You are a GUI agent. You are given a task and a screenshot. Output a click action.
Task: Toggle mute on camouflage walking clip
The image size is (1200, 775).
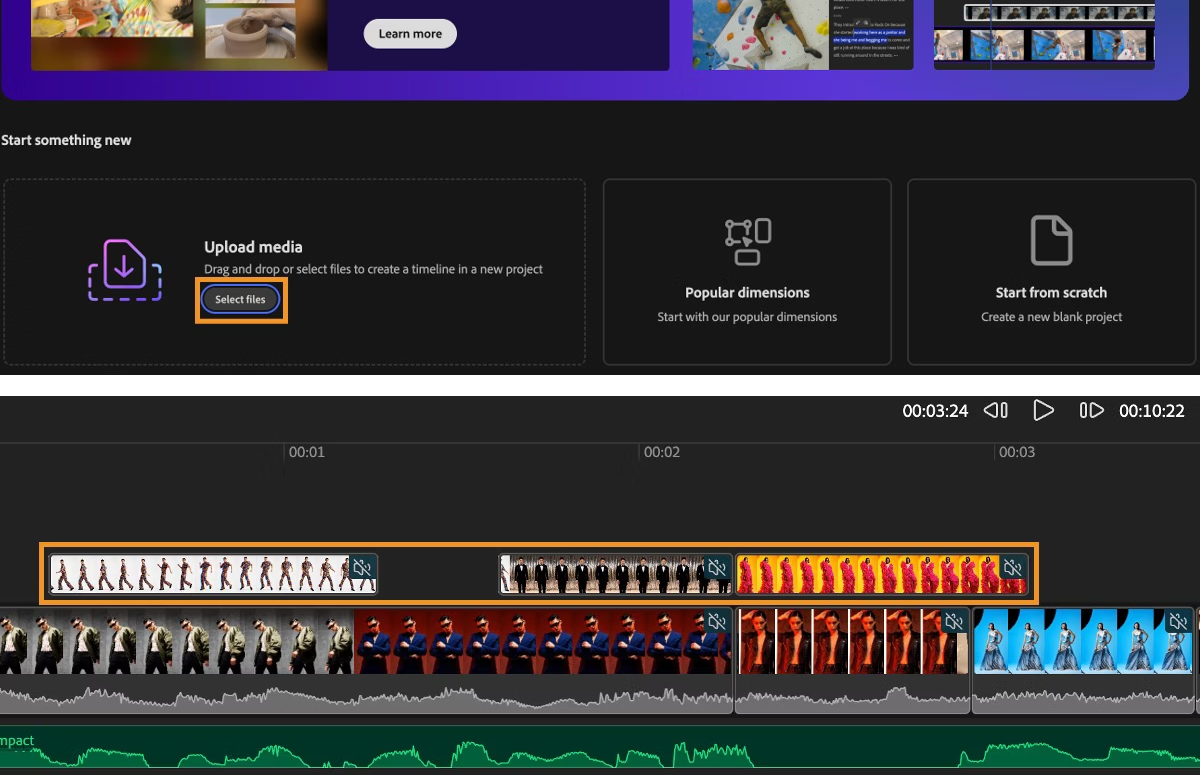[x=362, y=569]
